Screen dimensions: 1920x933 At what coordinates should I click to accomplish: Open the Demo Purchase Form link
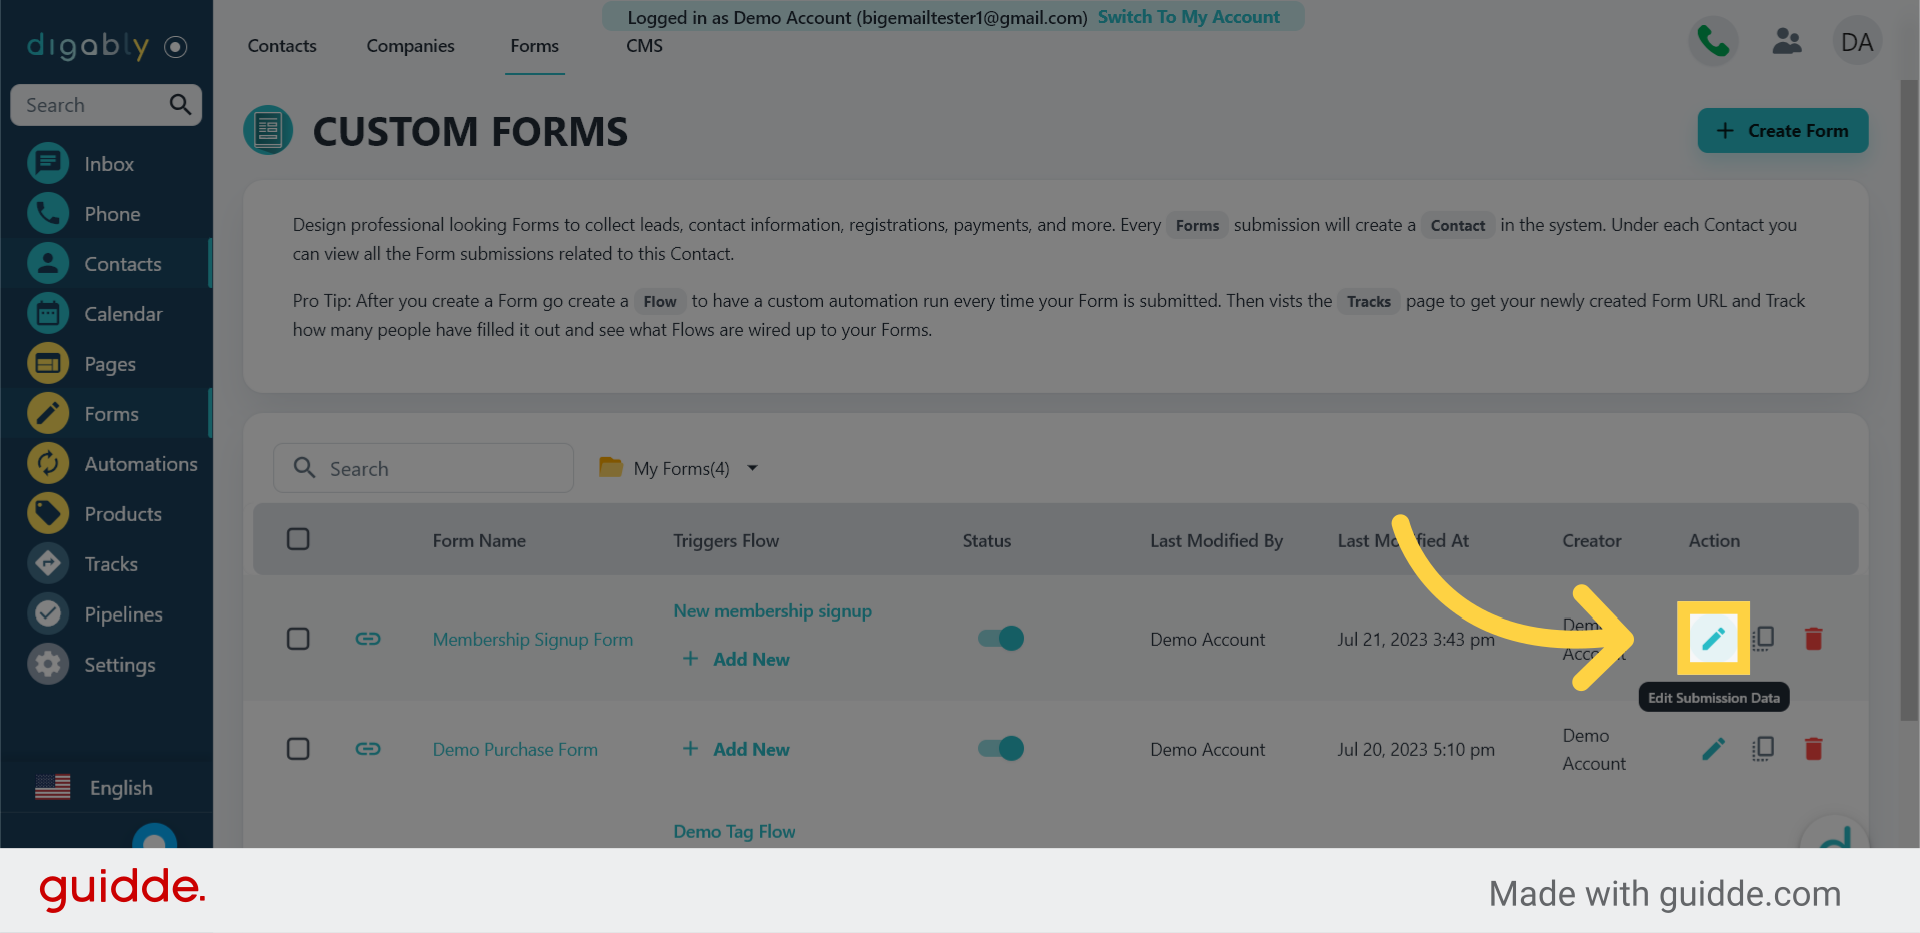(x=515, y=749)
